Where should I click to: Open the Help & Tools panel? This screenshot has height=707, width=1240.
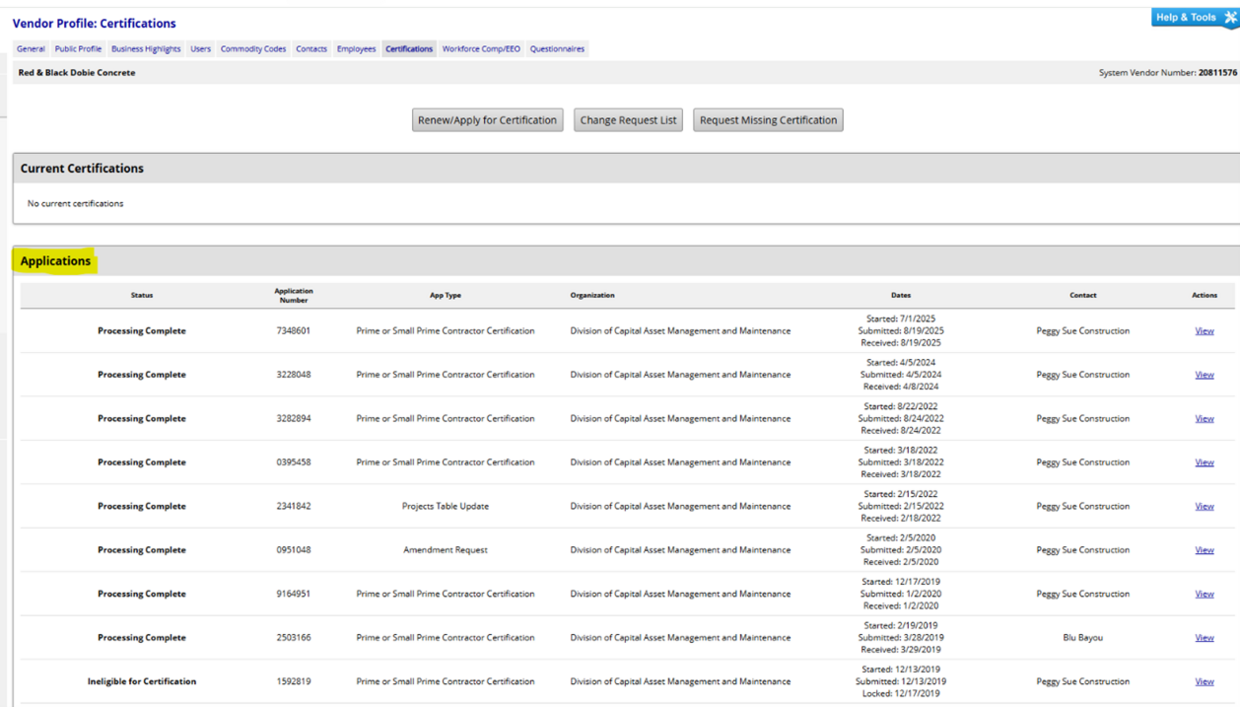tap(1195, 18)
